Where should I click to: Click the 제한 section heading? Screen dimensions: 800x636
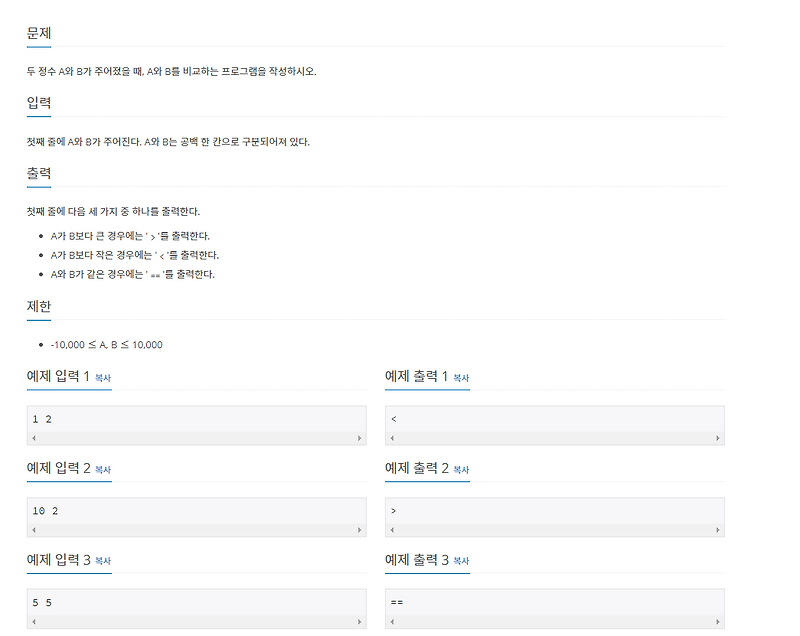(x=37, y=306)
